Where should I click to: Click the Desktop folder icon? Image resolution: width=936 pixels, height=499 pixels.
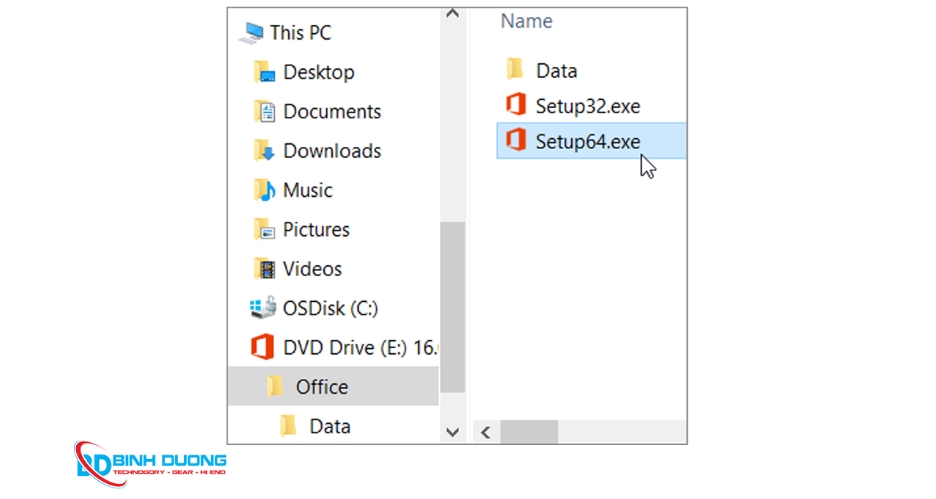264,72
